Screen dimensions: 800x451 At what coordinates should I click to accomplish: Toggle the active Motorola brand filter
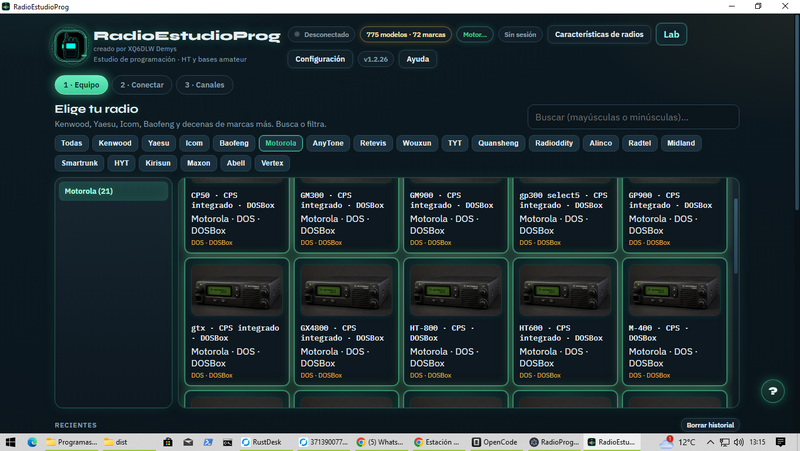(x=281, y=143)
